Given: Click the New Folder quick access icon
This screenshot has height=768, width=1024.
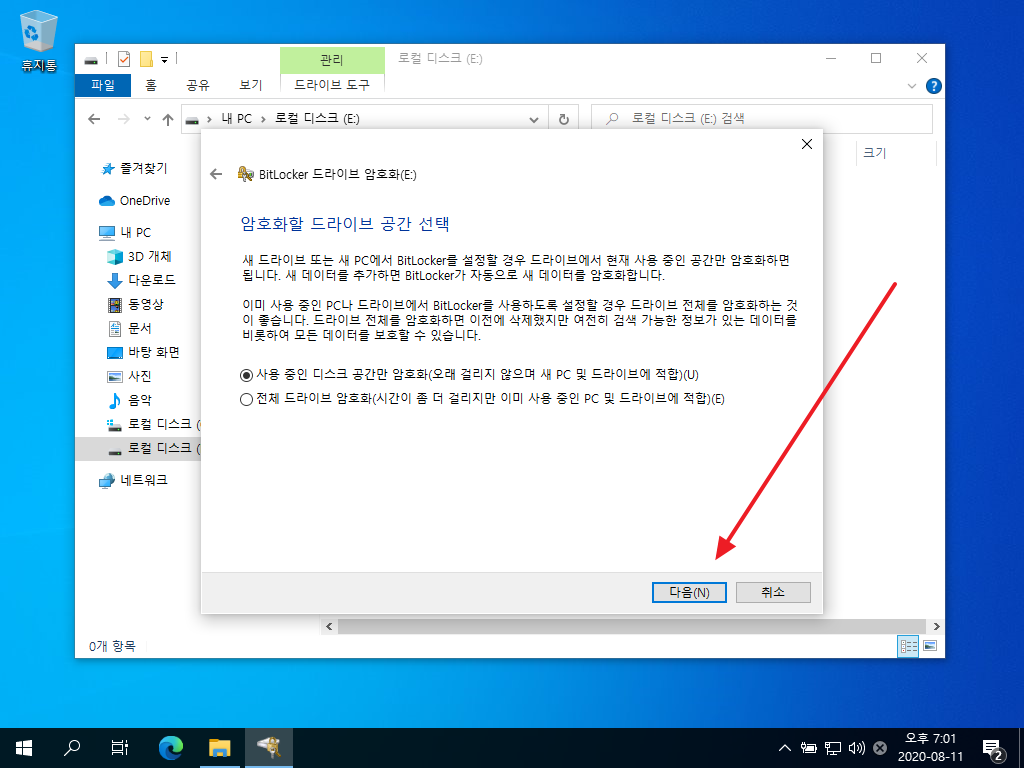Looking at the screenshot, I should point(146,59).
